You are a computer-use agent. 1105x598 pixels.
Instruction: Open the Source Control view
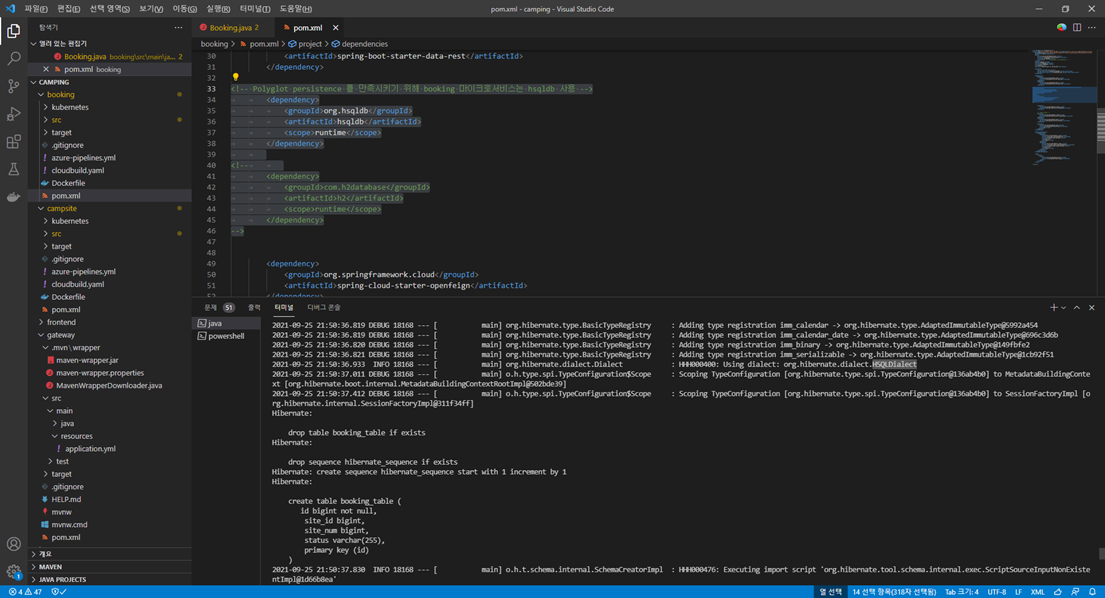(13, 86)
